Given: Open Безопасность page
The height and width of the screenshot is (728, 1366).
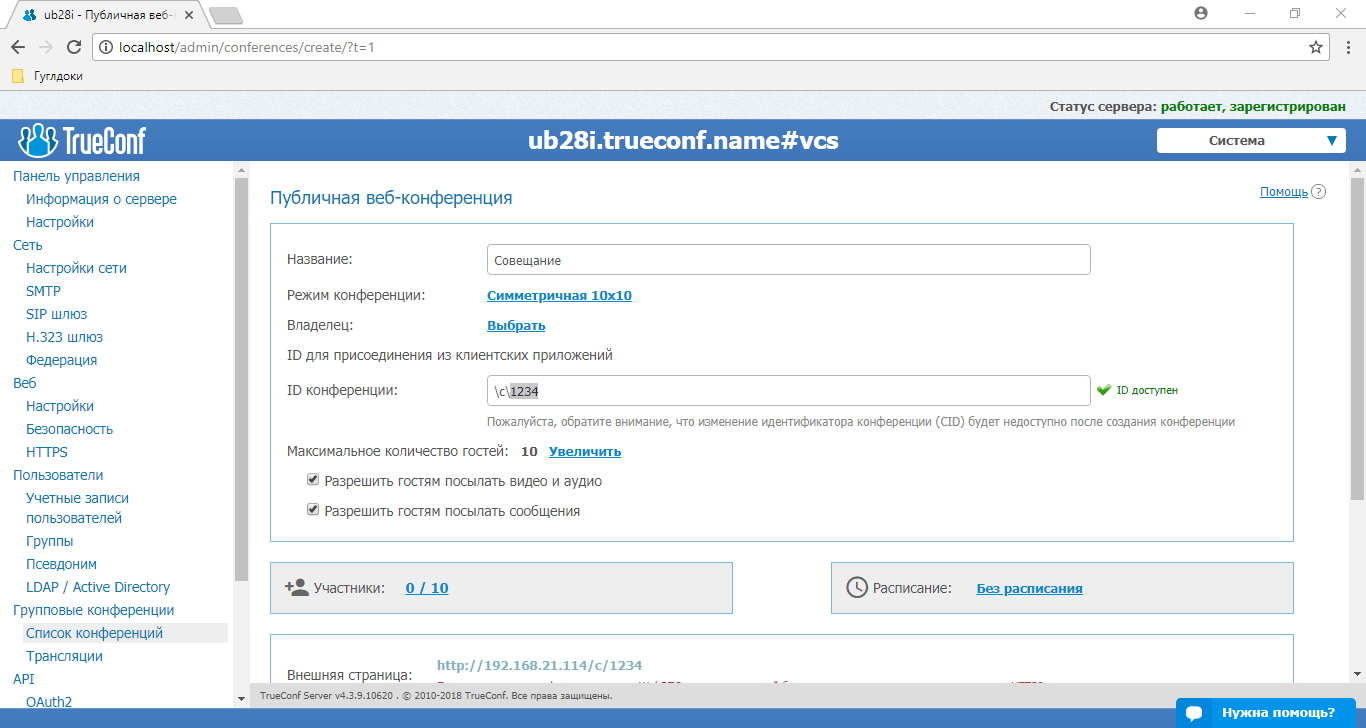Looking at the screenshot, I should [69, 429].
